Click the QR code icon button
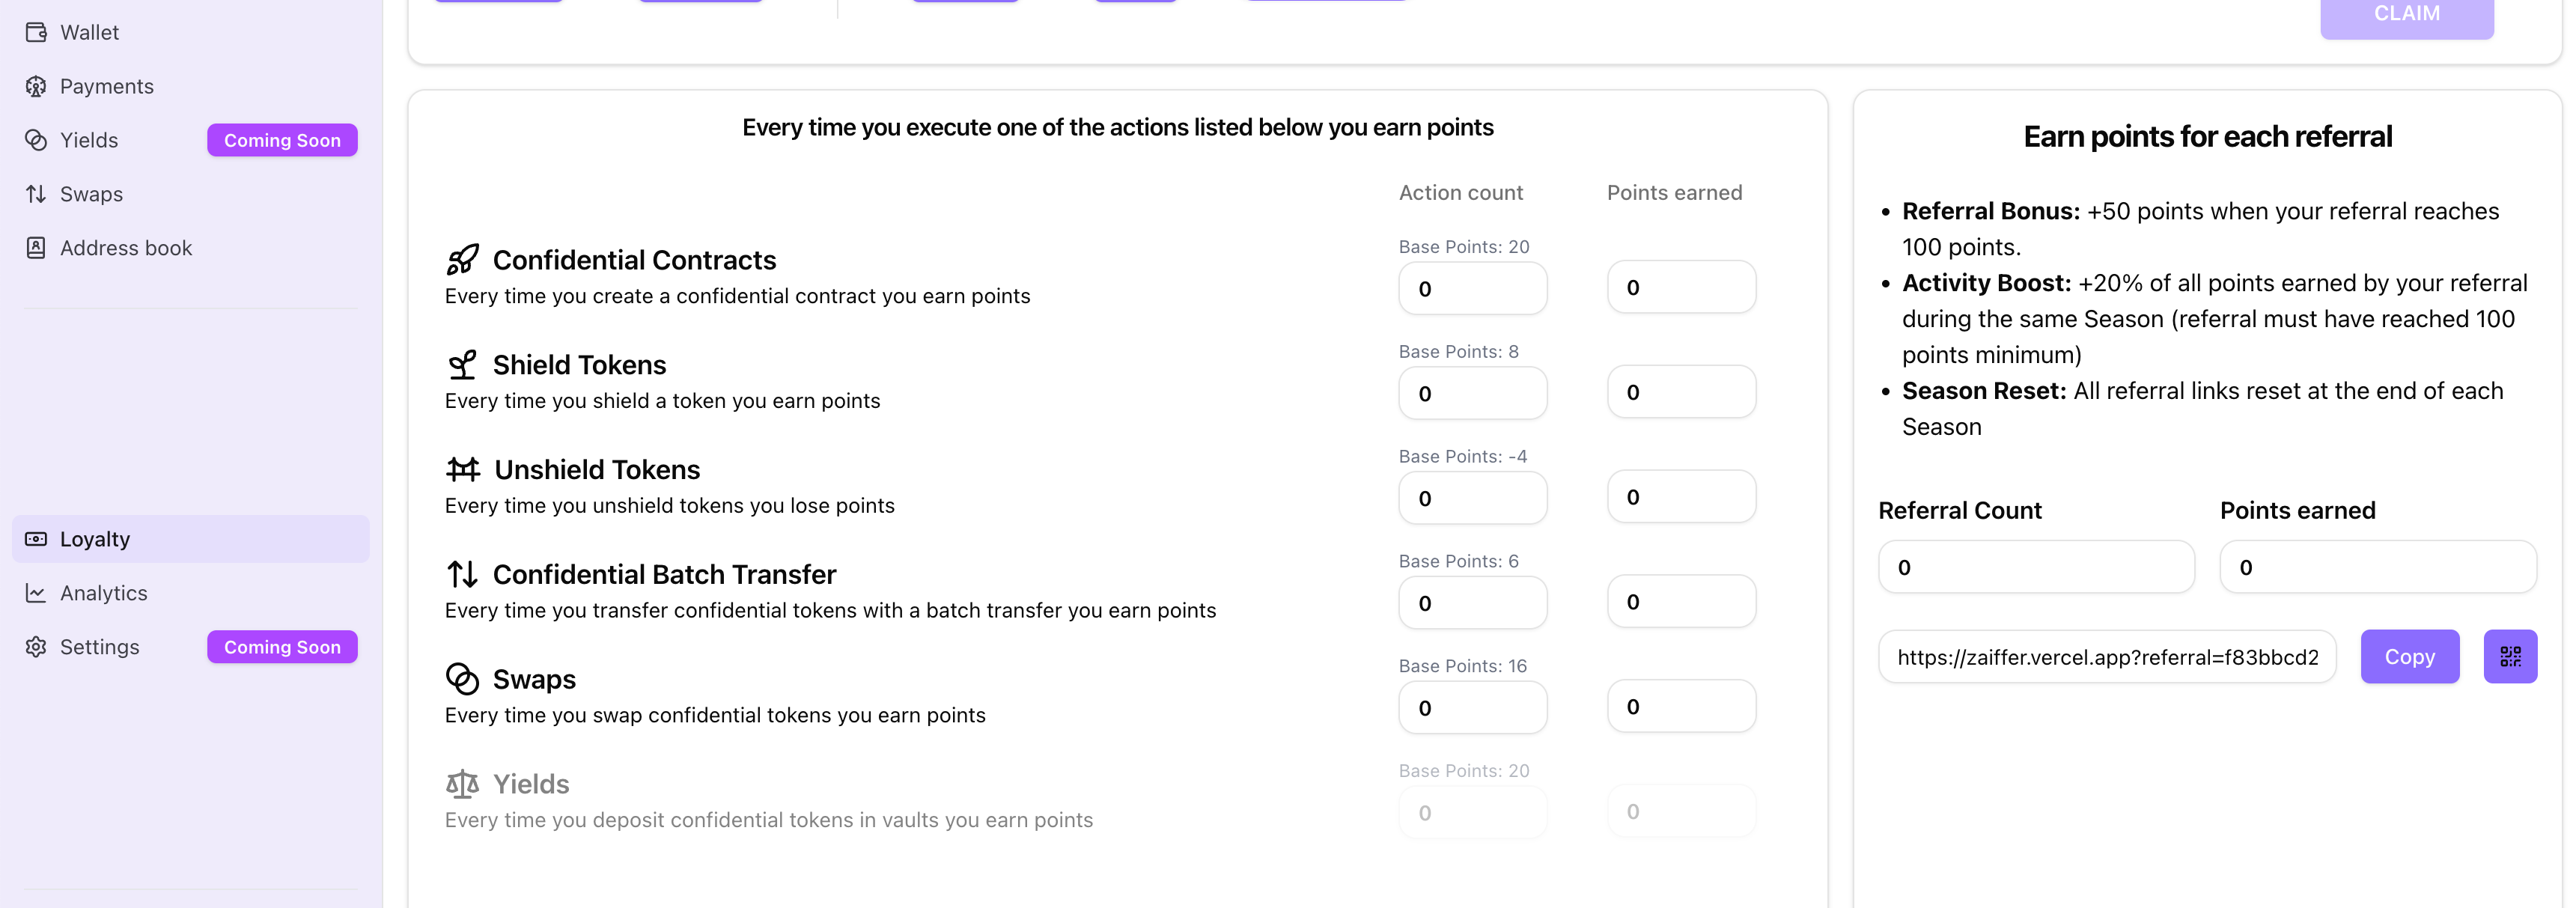This screenshot has height=908, width=2576. (2509, 656)
